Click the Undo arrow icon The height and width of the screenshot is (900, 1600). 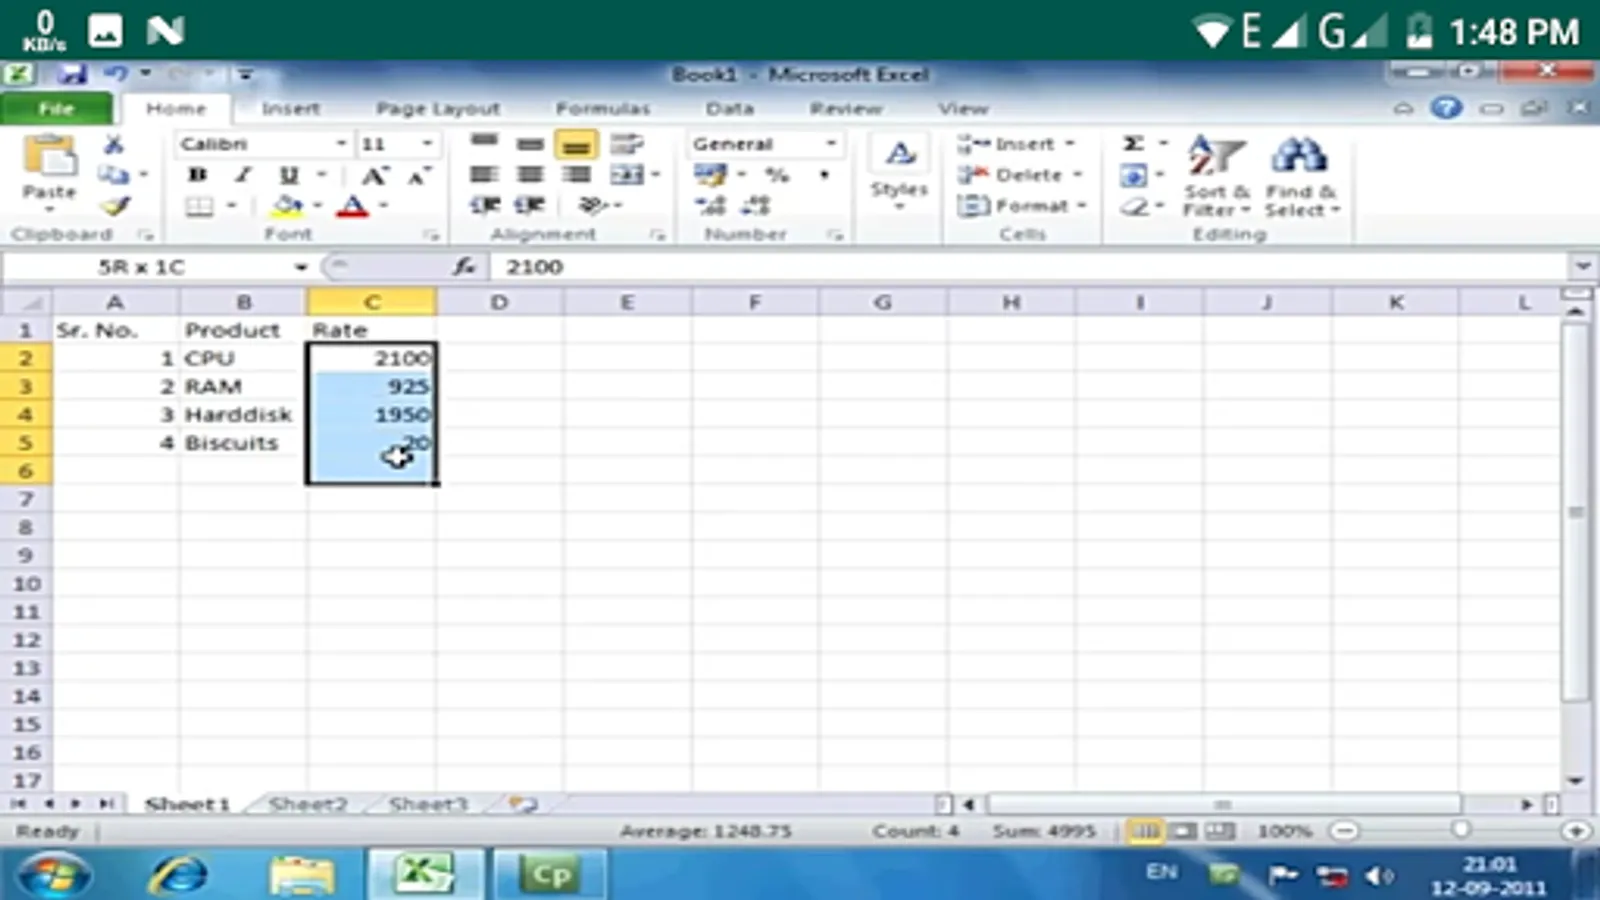[116, 74]
